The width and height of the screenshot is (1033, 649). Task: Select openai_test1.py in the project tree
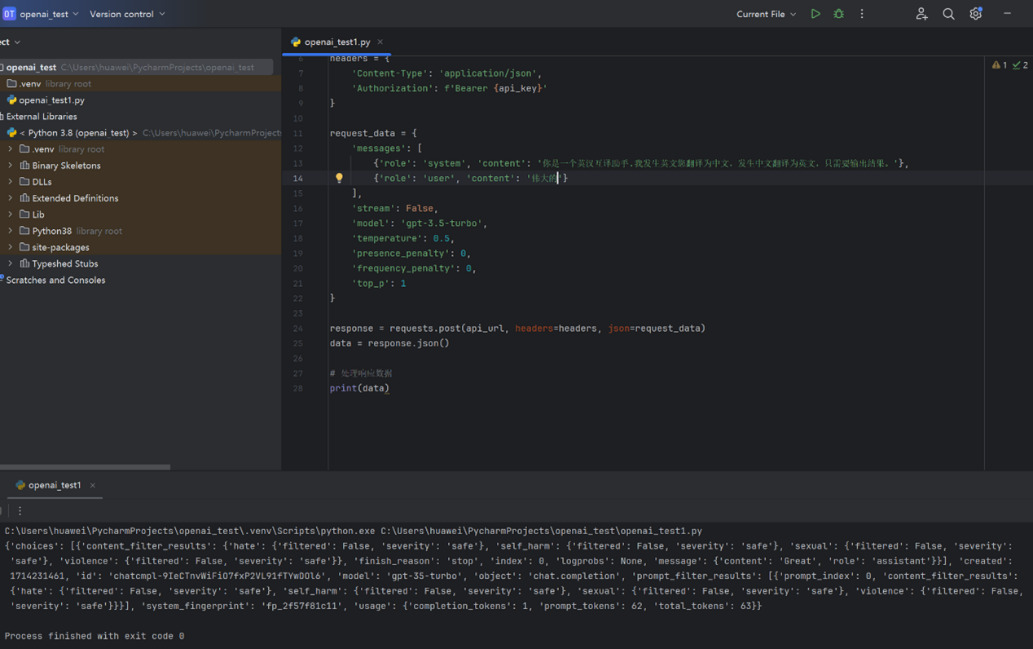(x=140, y=100)
